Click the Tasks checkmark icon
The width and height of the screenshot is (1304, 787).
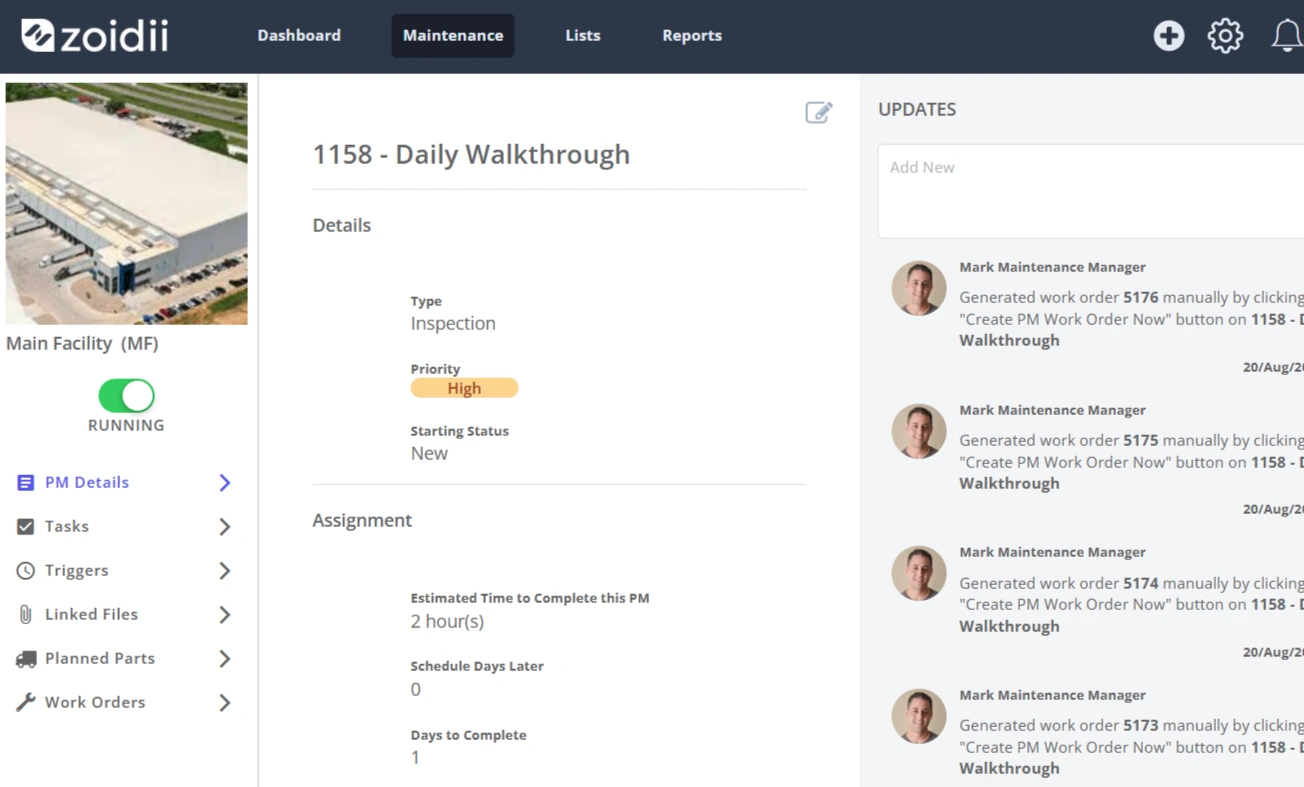click(26, 526)
